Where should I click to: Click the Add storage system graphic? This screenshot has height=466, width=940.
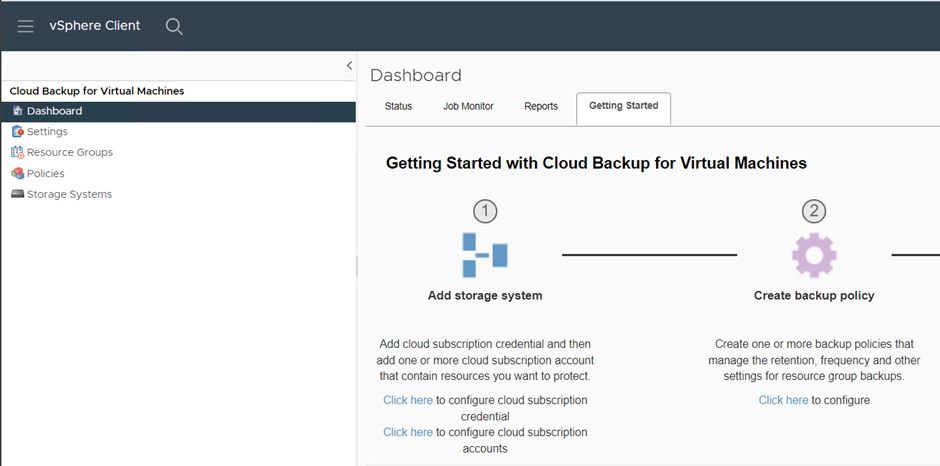tap(485, 255)
